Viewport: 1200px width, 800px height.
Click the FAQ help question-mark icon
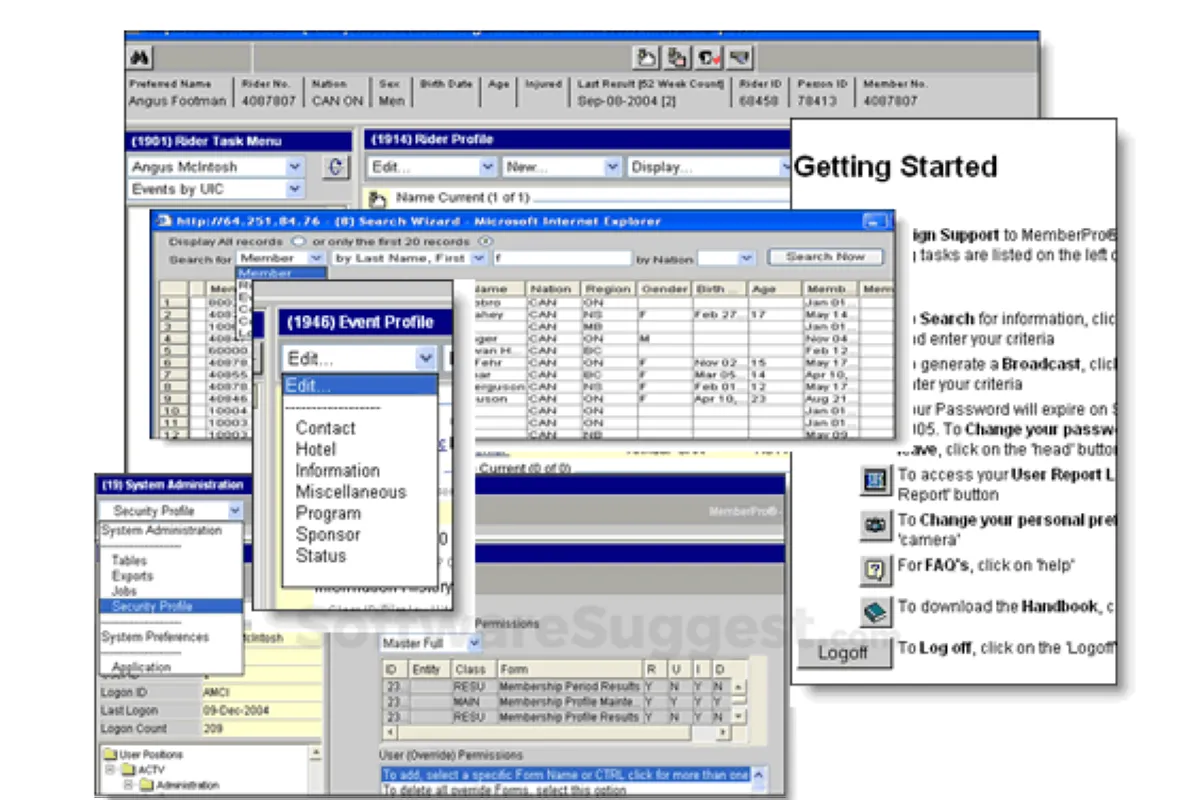point(875,569)
